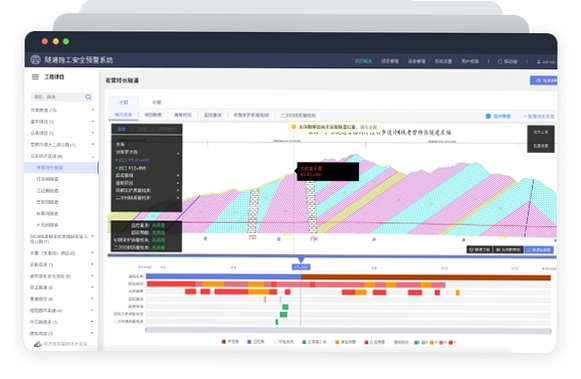Viewport: 581px width, 379px height.
Task: Click the horizontal scrollbar under the timeline chart
Action: pyautogui.click(x=348, y=330)
